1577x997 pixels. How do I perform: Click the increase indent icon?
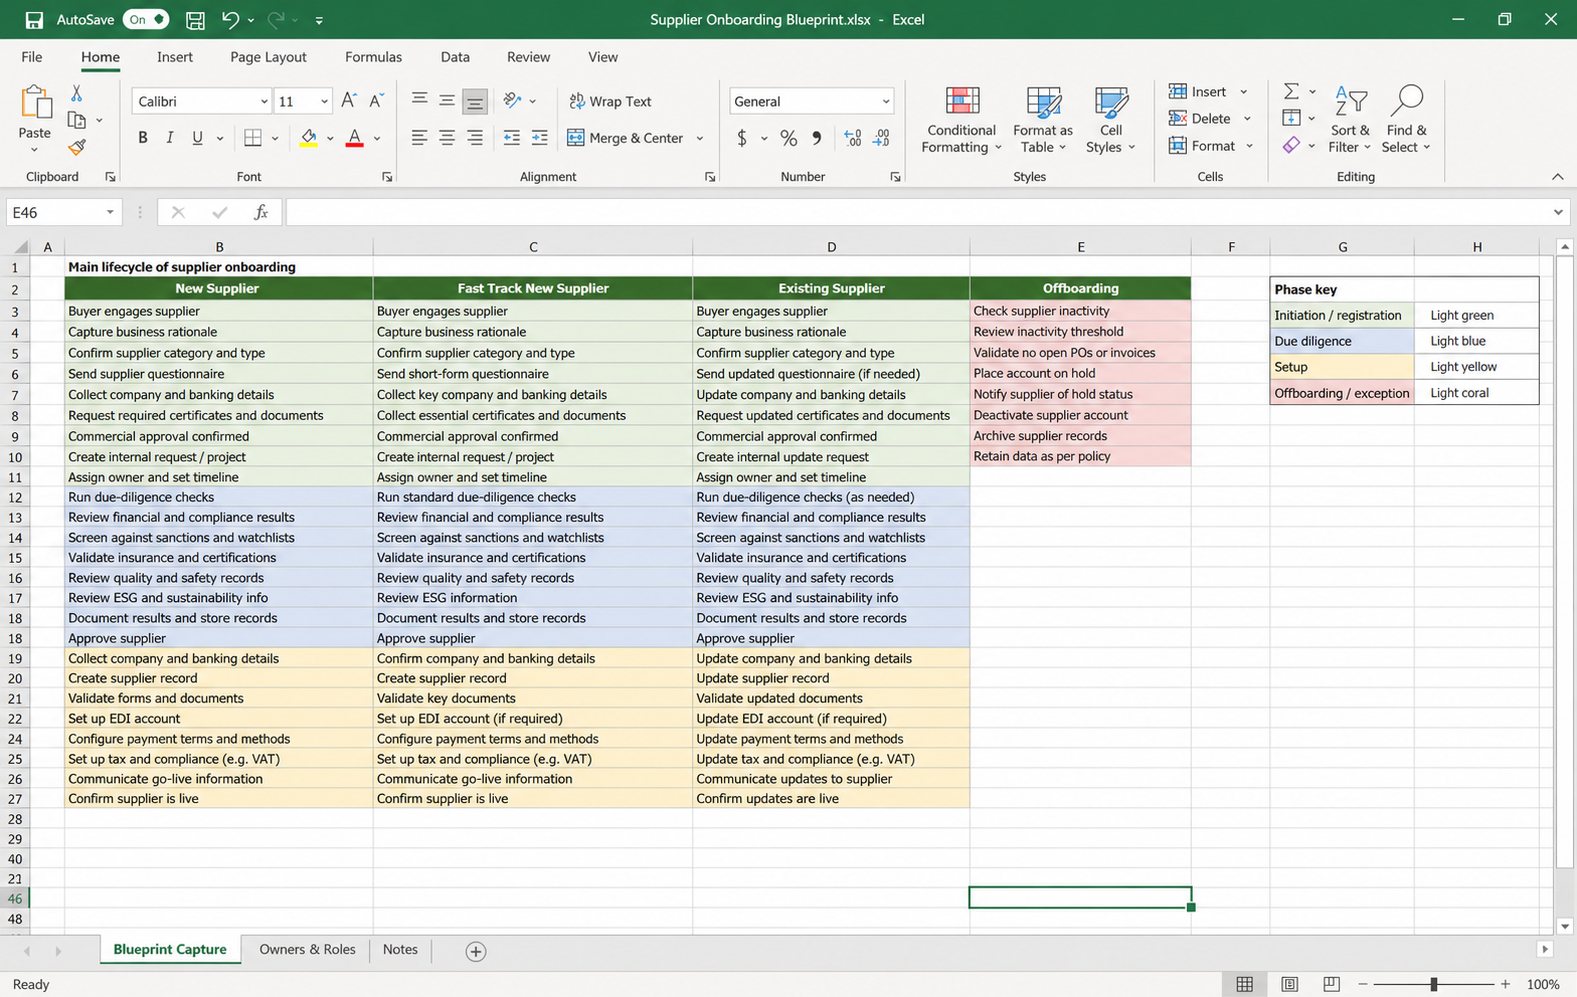540,138
